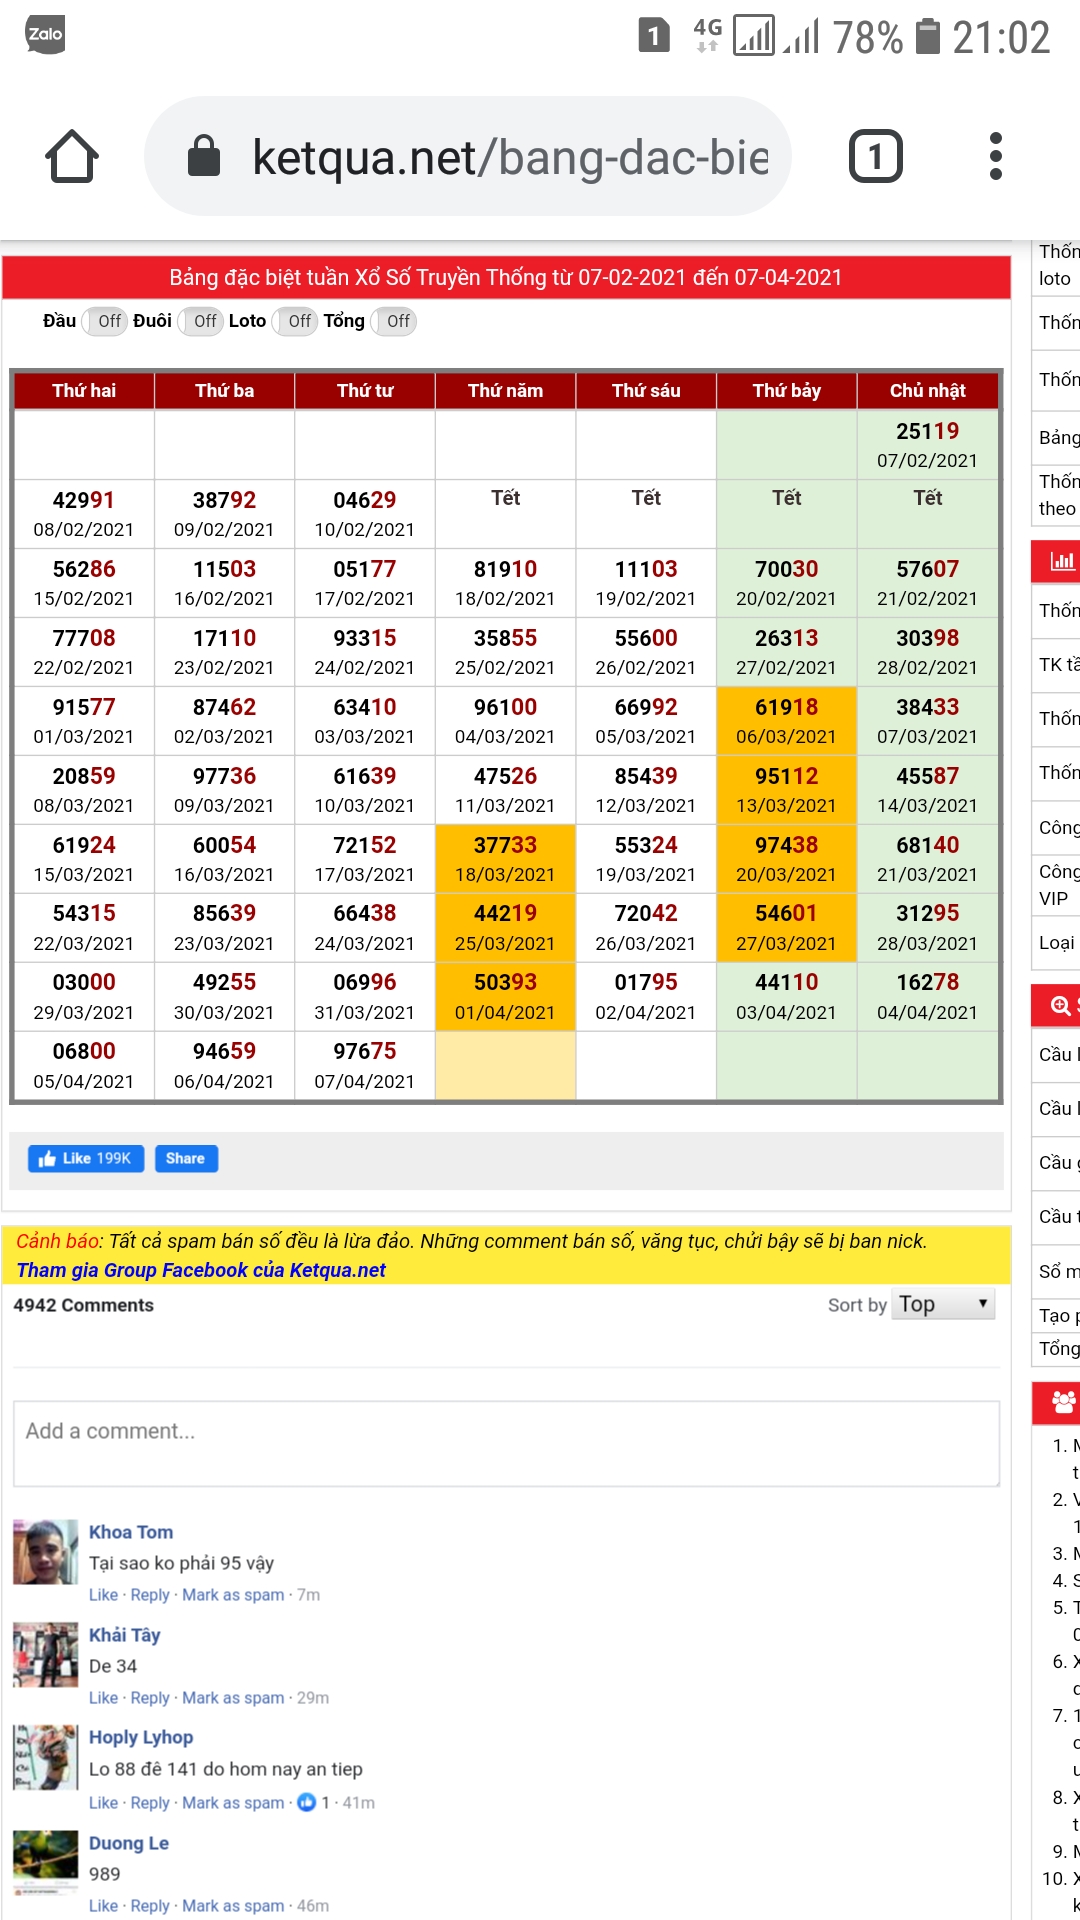This screenshot has height=1920, width=1080.
Task: Select result 96100 dated 04/03/2021
Action: [505, 721]
